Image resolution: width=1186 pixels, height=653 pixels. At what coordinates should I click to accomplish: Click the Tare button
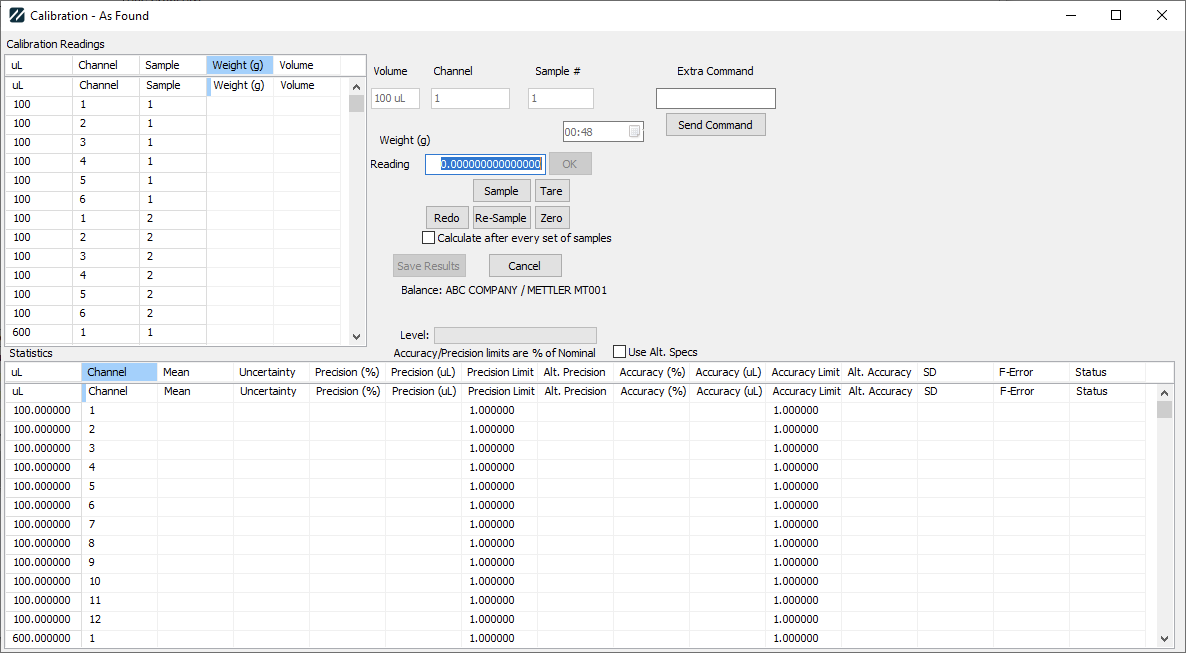coord(552,191)
